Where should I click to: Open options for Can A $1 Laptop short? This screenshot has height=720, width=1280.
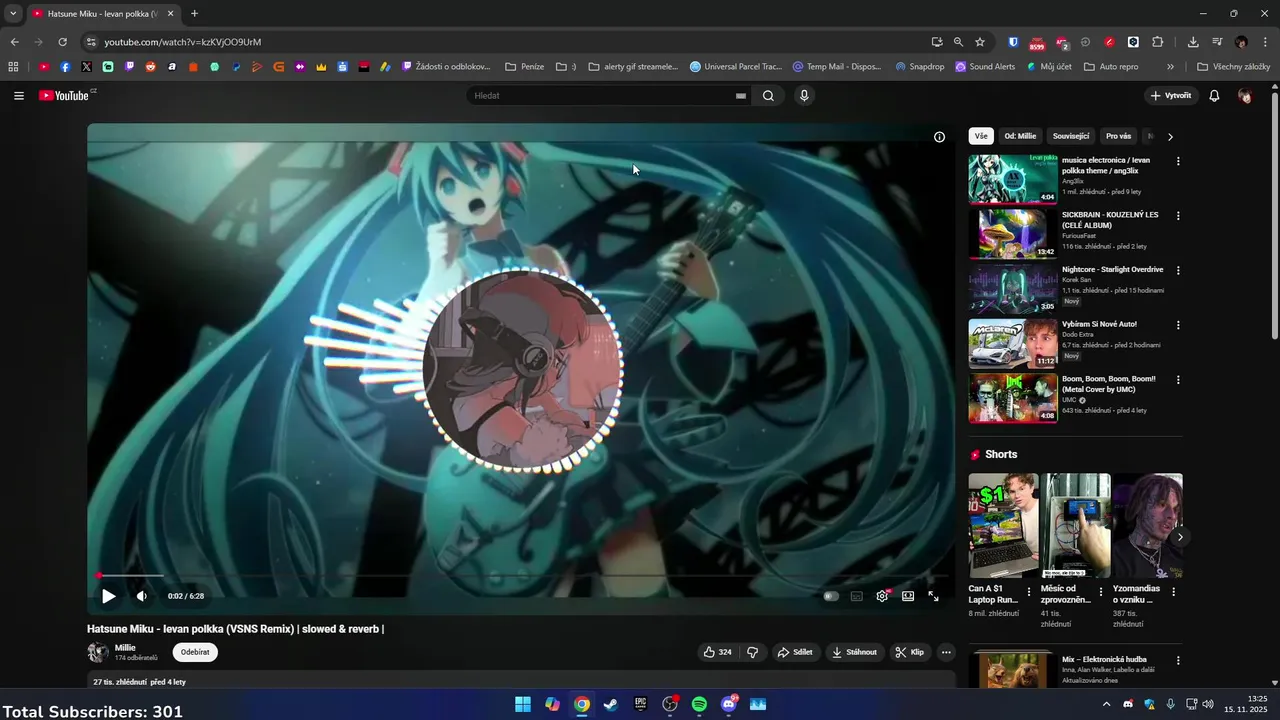(1029, 592)
